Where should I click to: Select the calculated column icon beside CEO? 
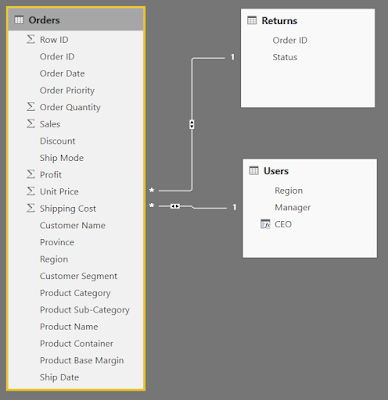click(265, 224)
